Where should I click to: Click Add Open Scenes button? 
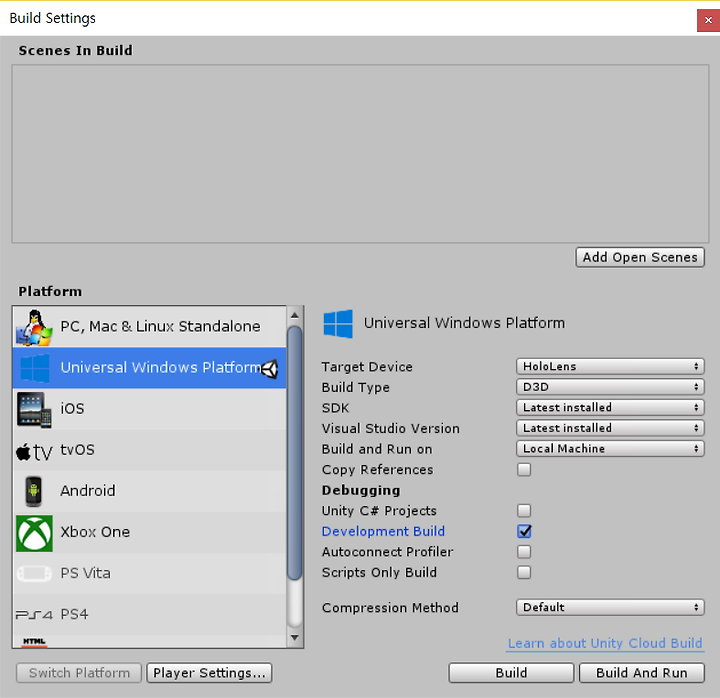coord(640,257)
